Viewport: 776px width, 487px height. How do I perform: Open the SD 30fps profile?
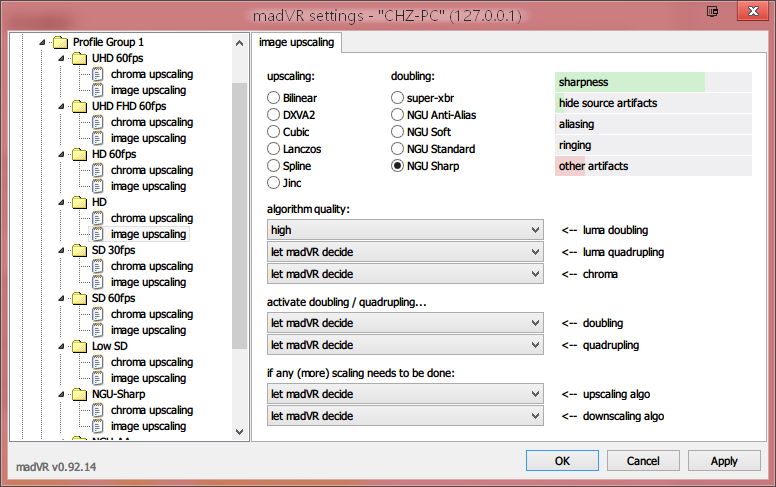pos(113,250)
